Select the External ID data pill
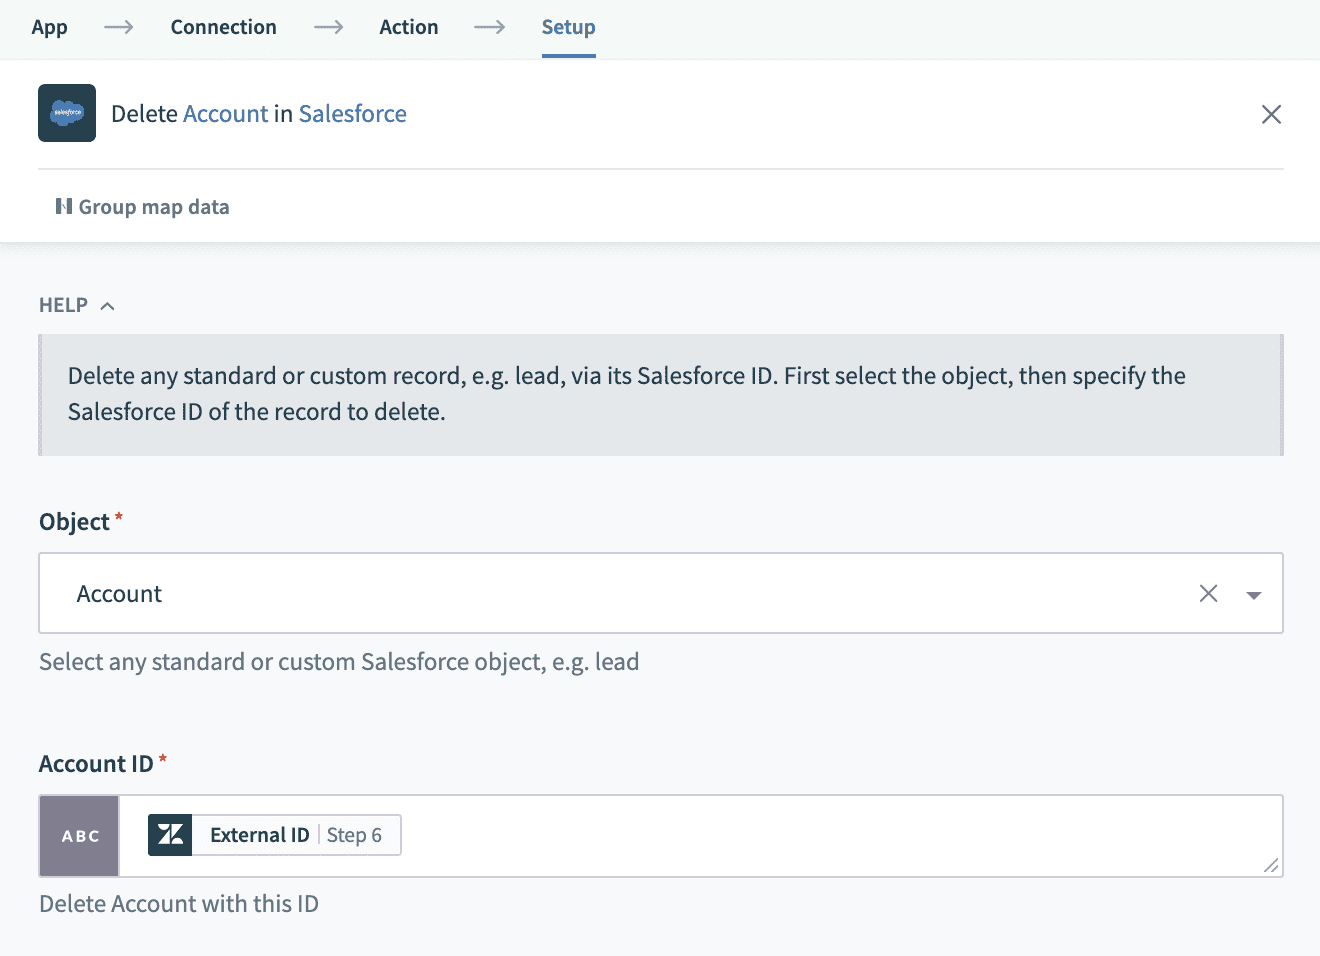Image resolution: width=1320 pixels, height=956 pixels. click(260, 835)
